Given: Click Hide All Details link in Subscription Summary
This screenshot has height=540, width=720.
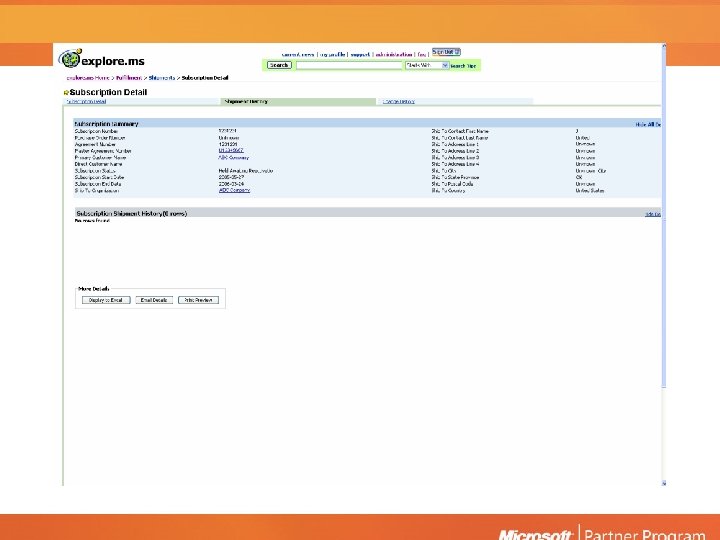Looking at the screenshot, I should [648, 124].
